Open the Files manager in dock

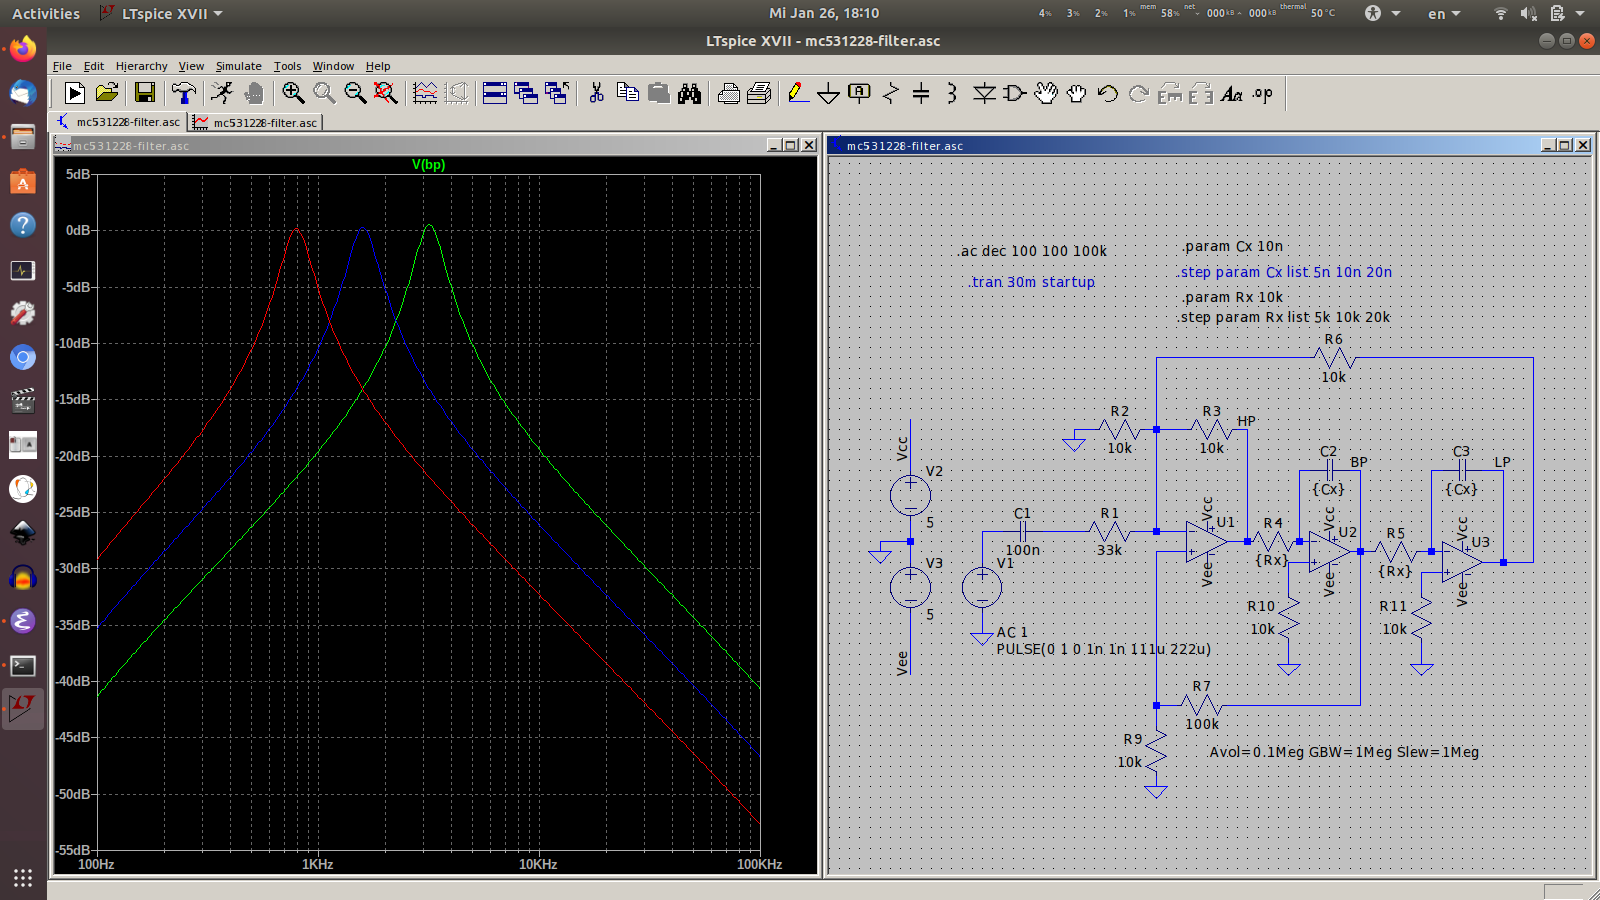pyautogui.click(x=23, y=138)
